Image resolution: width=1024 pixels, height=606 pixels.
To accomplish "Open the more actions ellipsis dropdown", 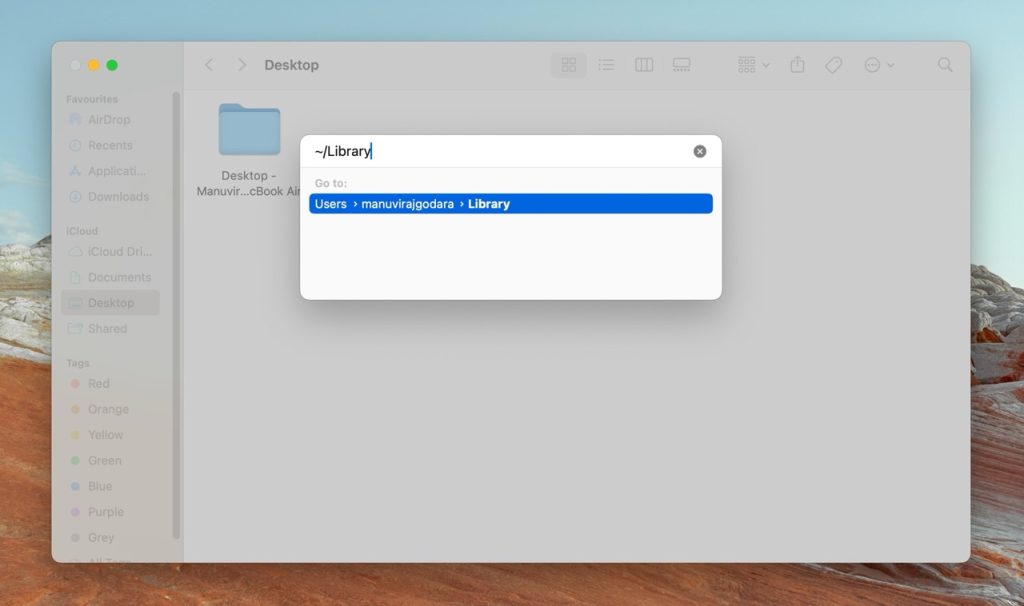I will click(x=879, y=64).
